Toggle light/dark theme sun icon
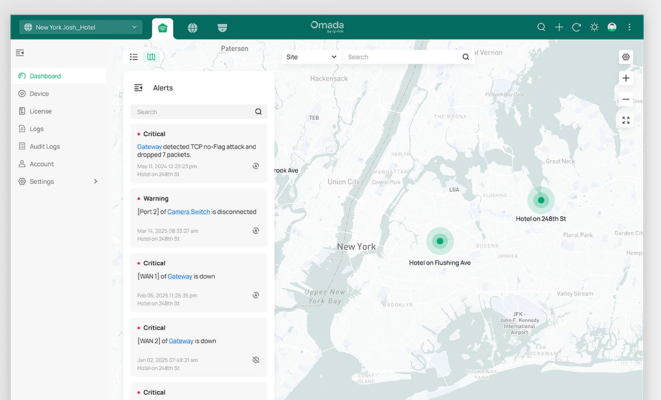Image resolution: width=661 pixels, height=400 pixels. 594,28
